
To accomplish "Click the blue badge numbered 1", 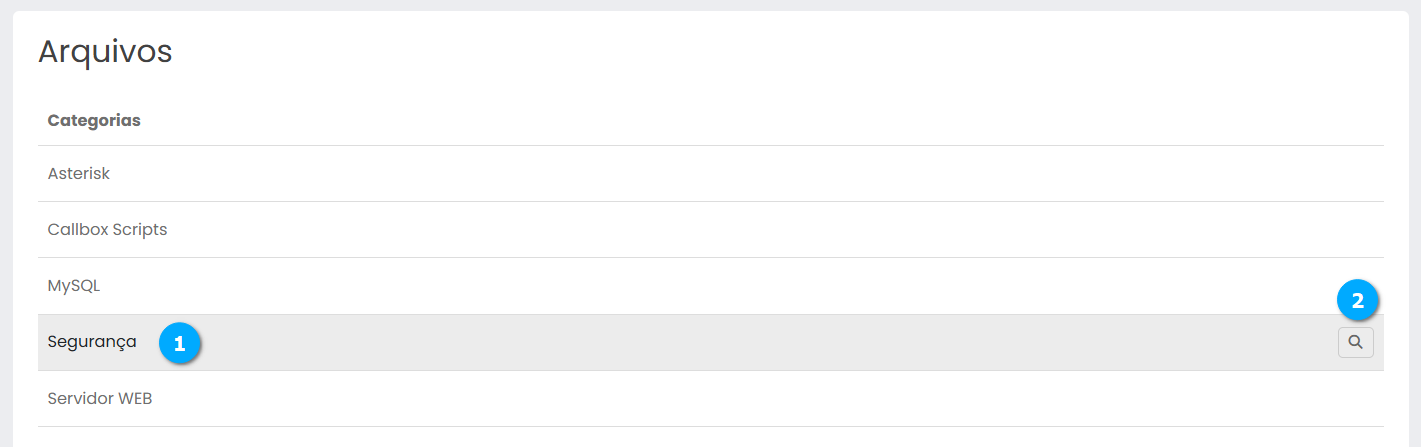I will [x=180, y=343].
